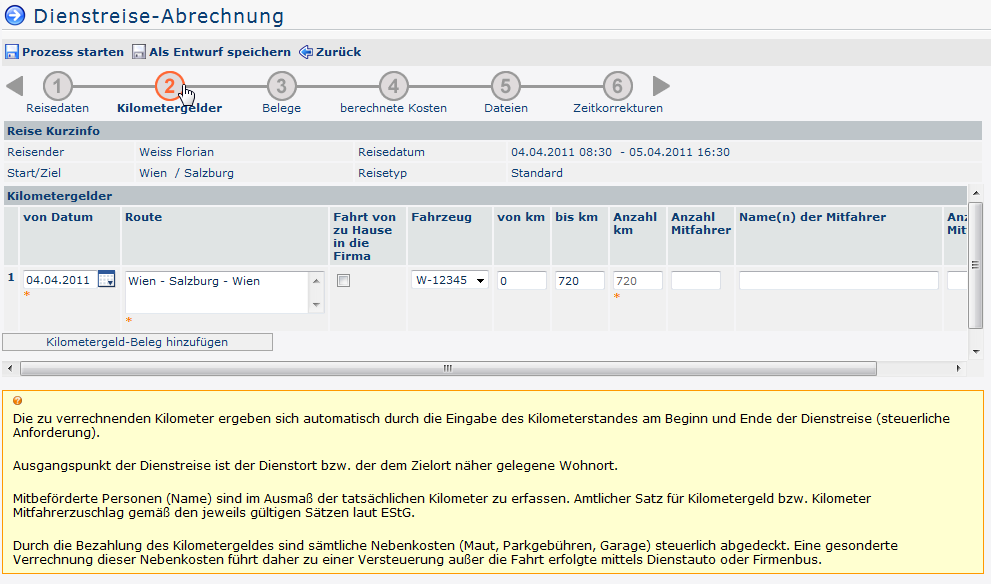Select step 5 Dateien
This screenshot has width=991, height=584.
pos(506,86)
